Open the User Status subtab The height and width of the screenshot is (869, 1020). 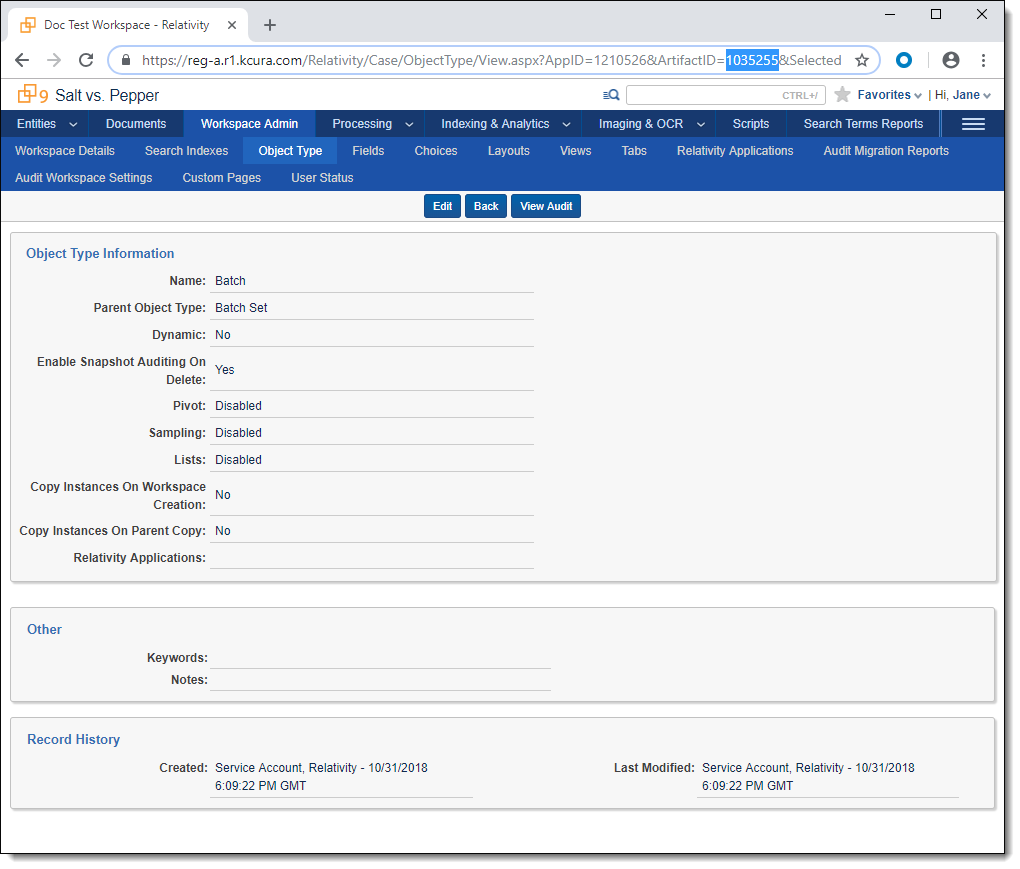click(322, 178)
